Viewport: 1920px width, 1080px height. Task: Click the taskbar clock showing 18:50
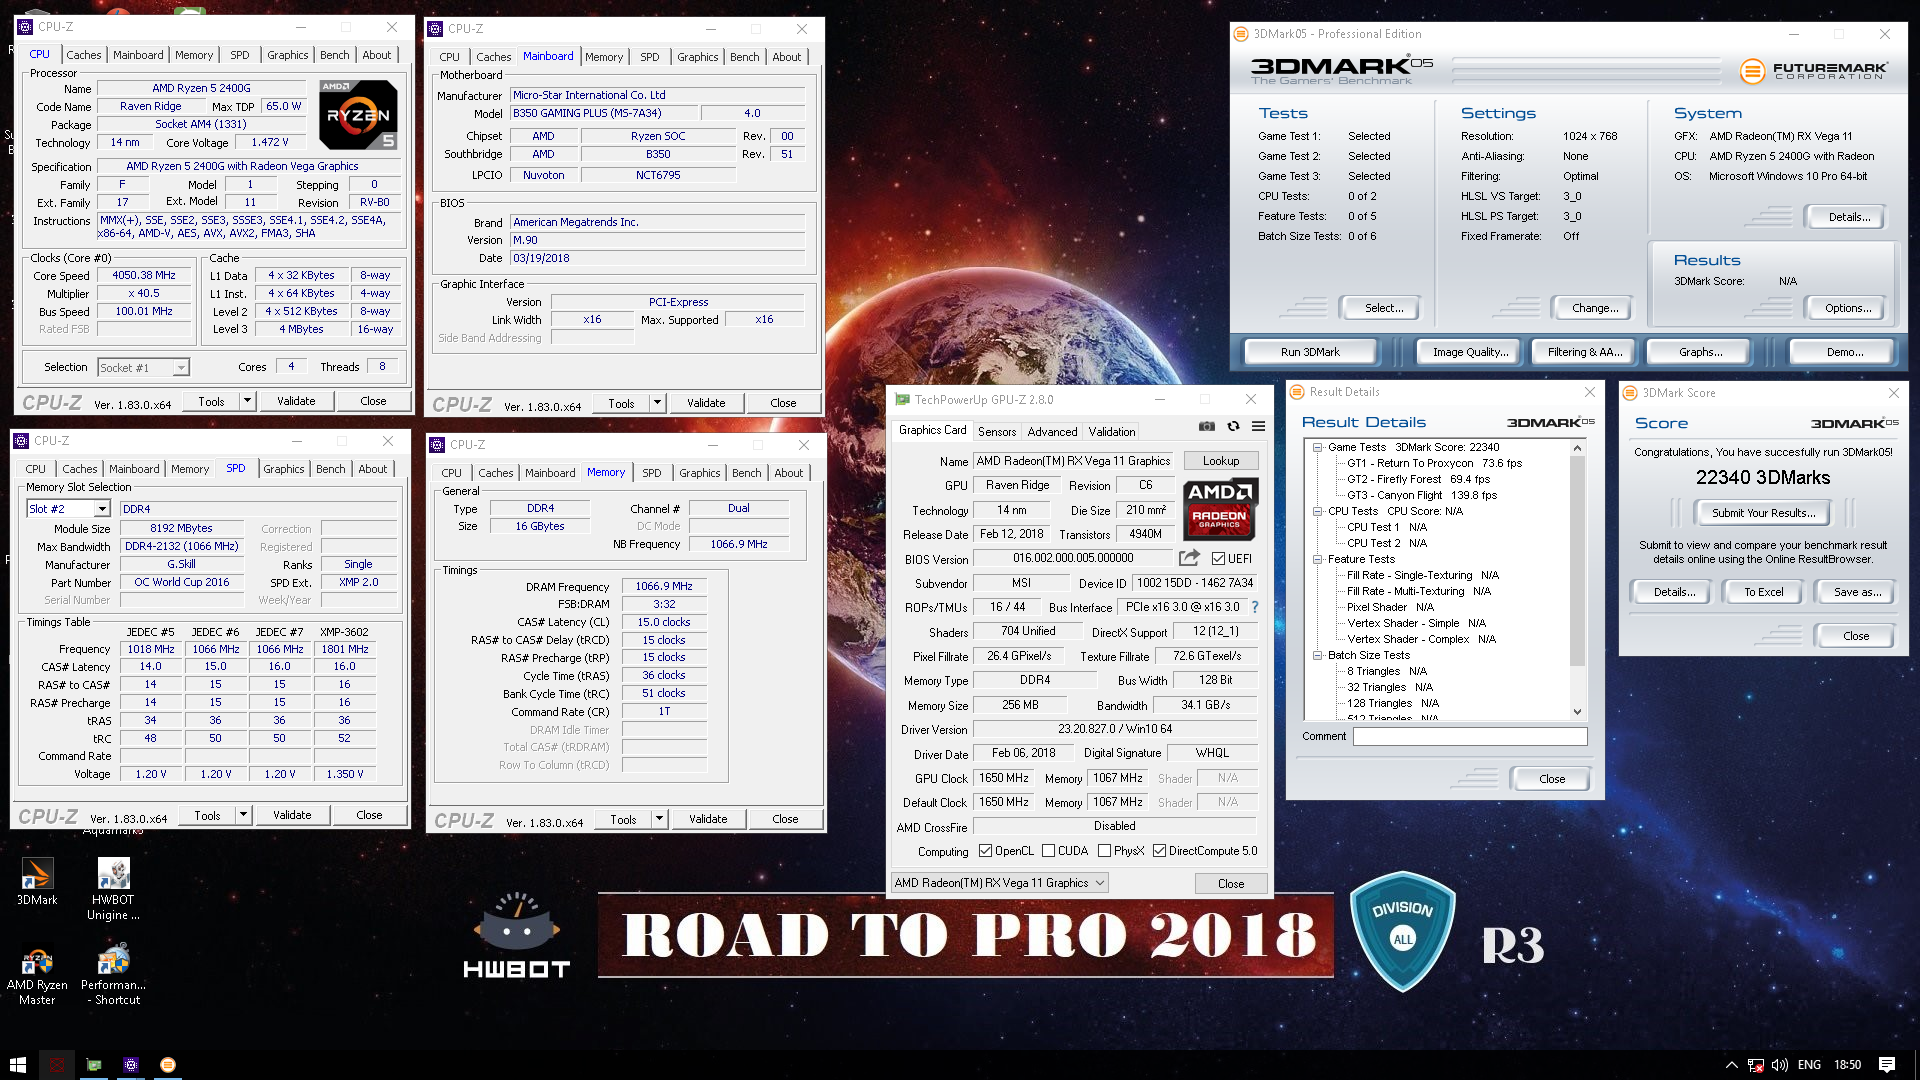[1847, 1065]
